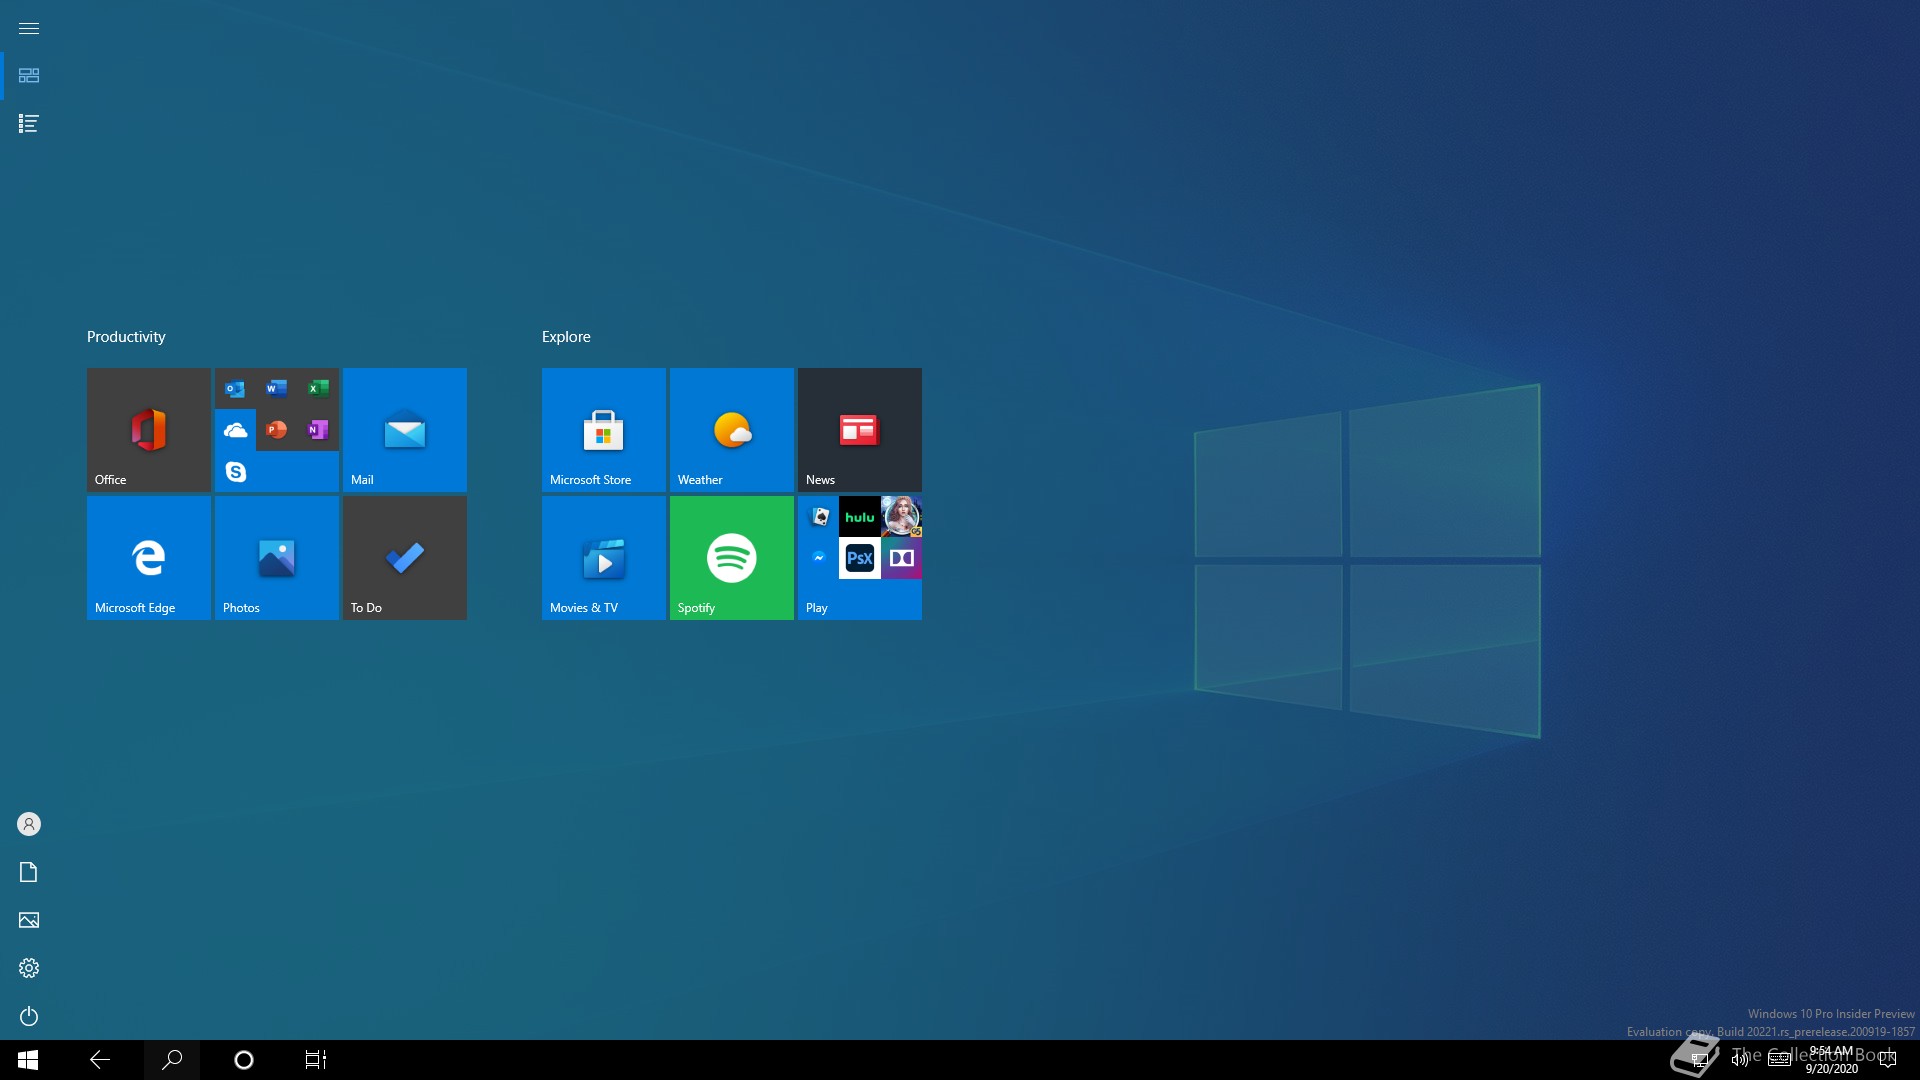This screenshot has width=1920, height=1080.
Task: Open Task View from taskbar
Action: [x=316, y=1060]
